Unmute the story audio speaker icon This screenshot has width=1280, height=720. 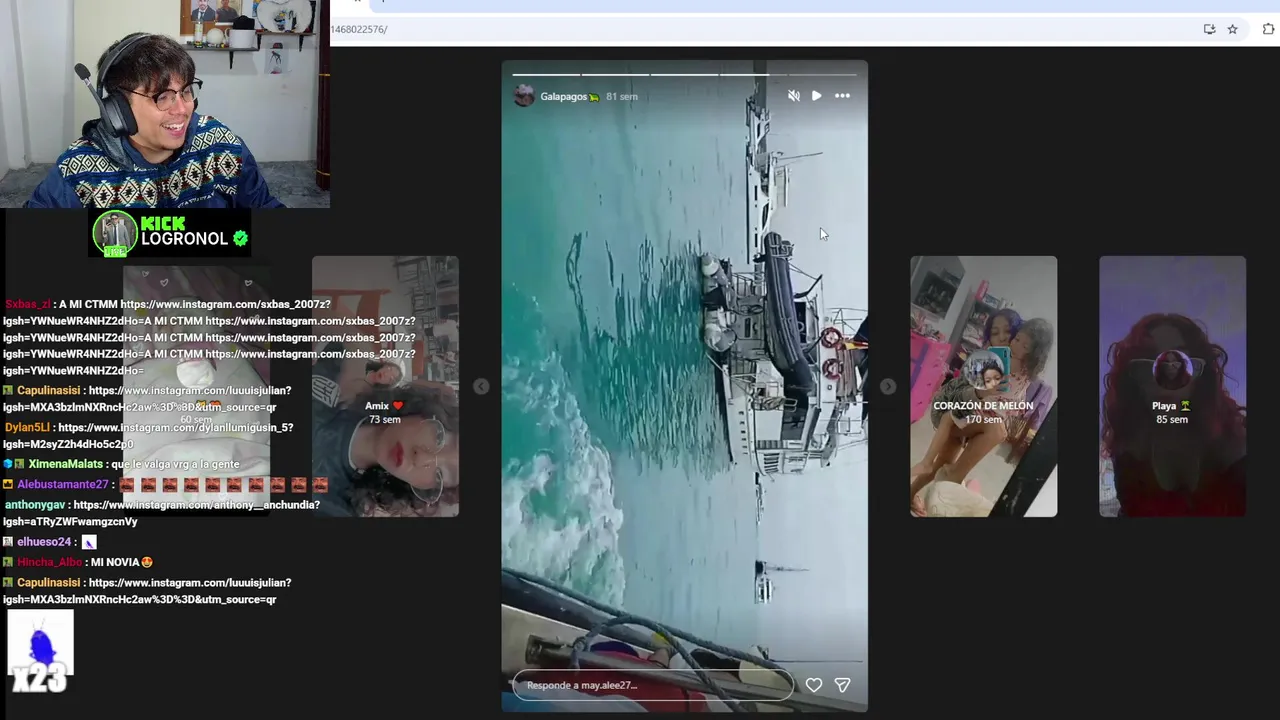(x=793, y=96)
